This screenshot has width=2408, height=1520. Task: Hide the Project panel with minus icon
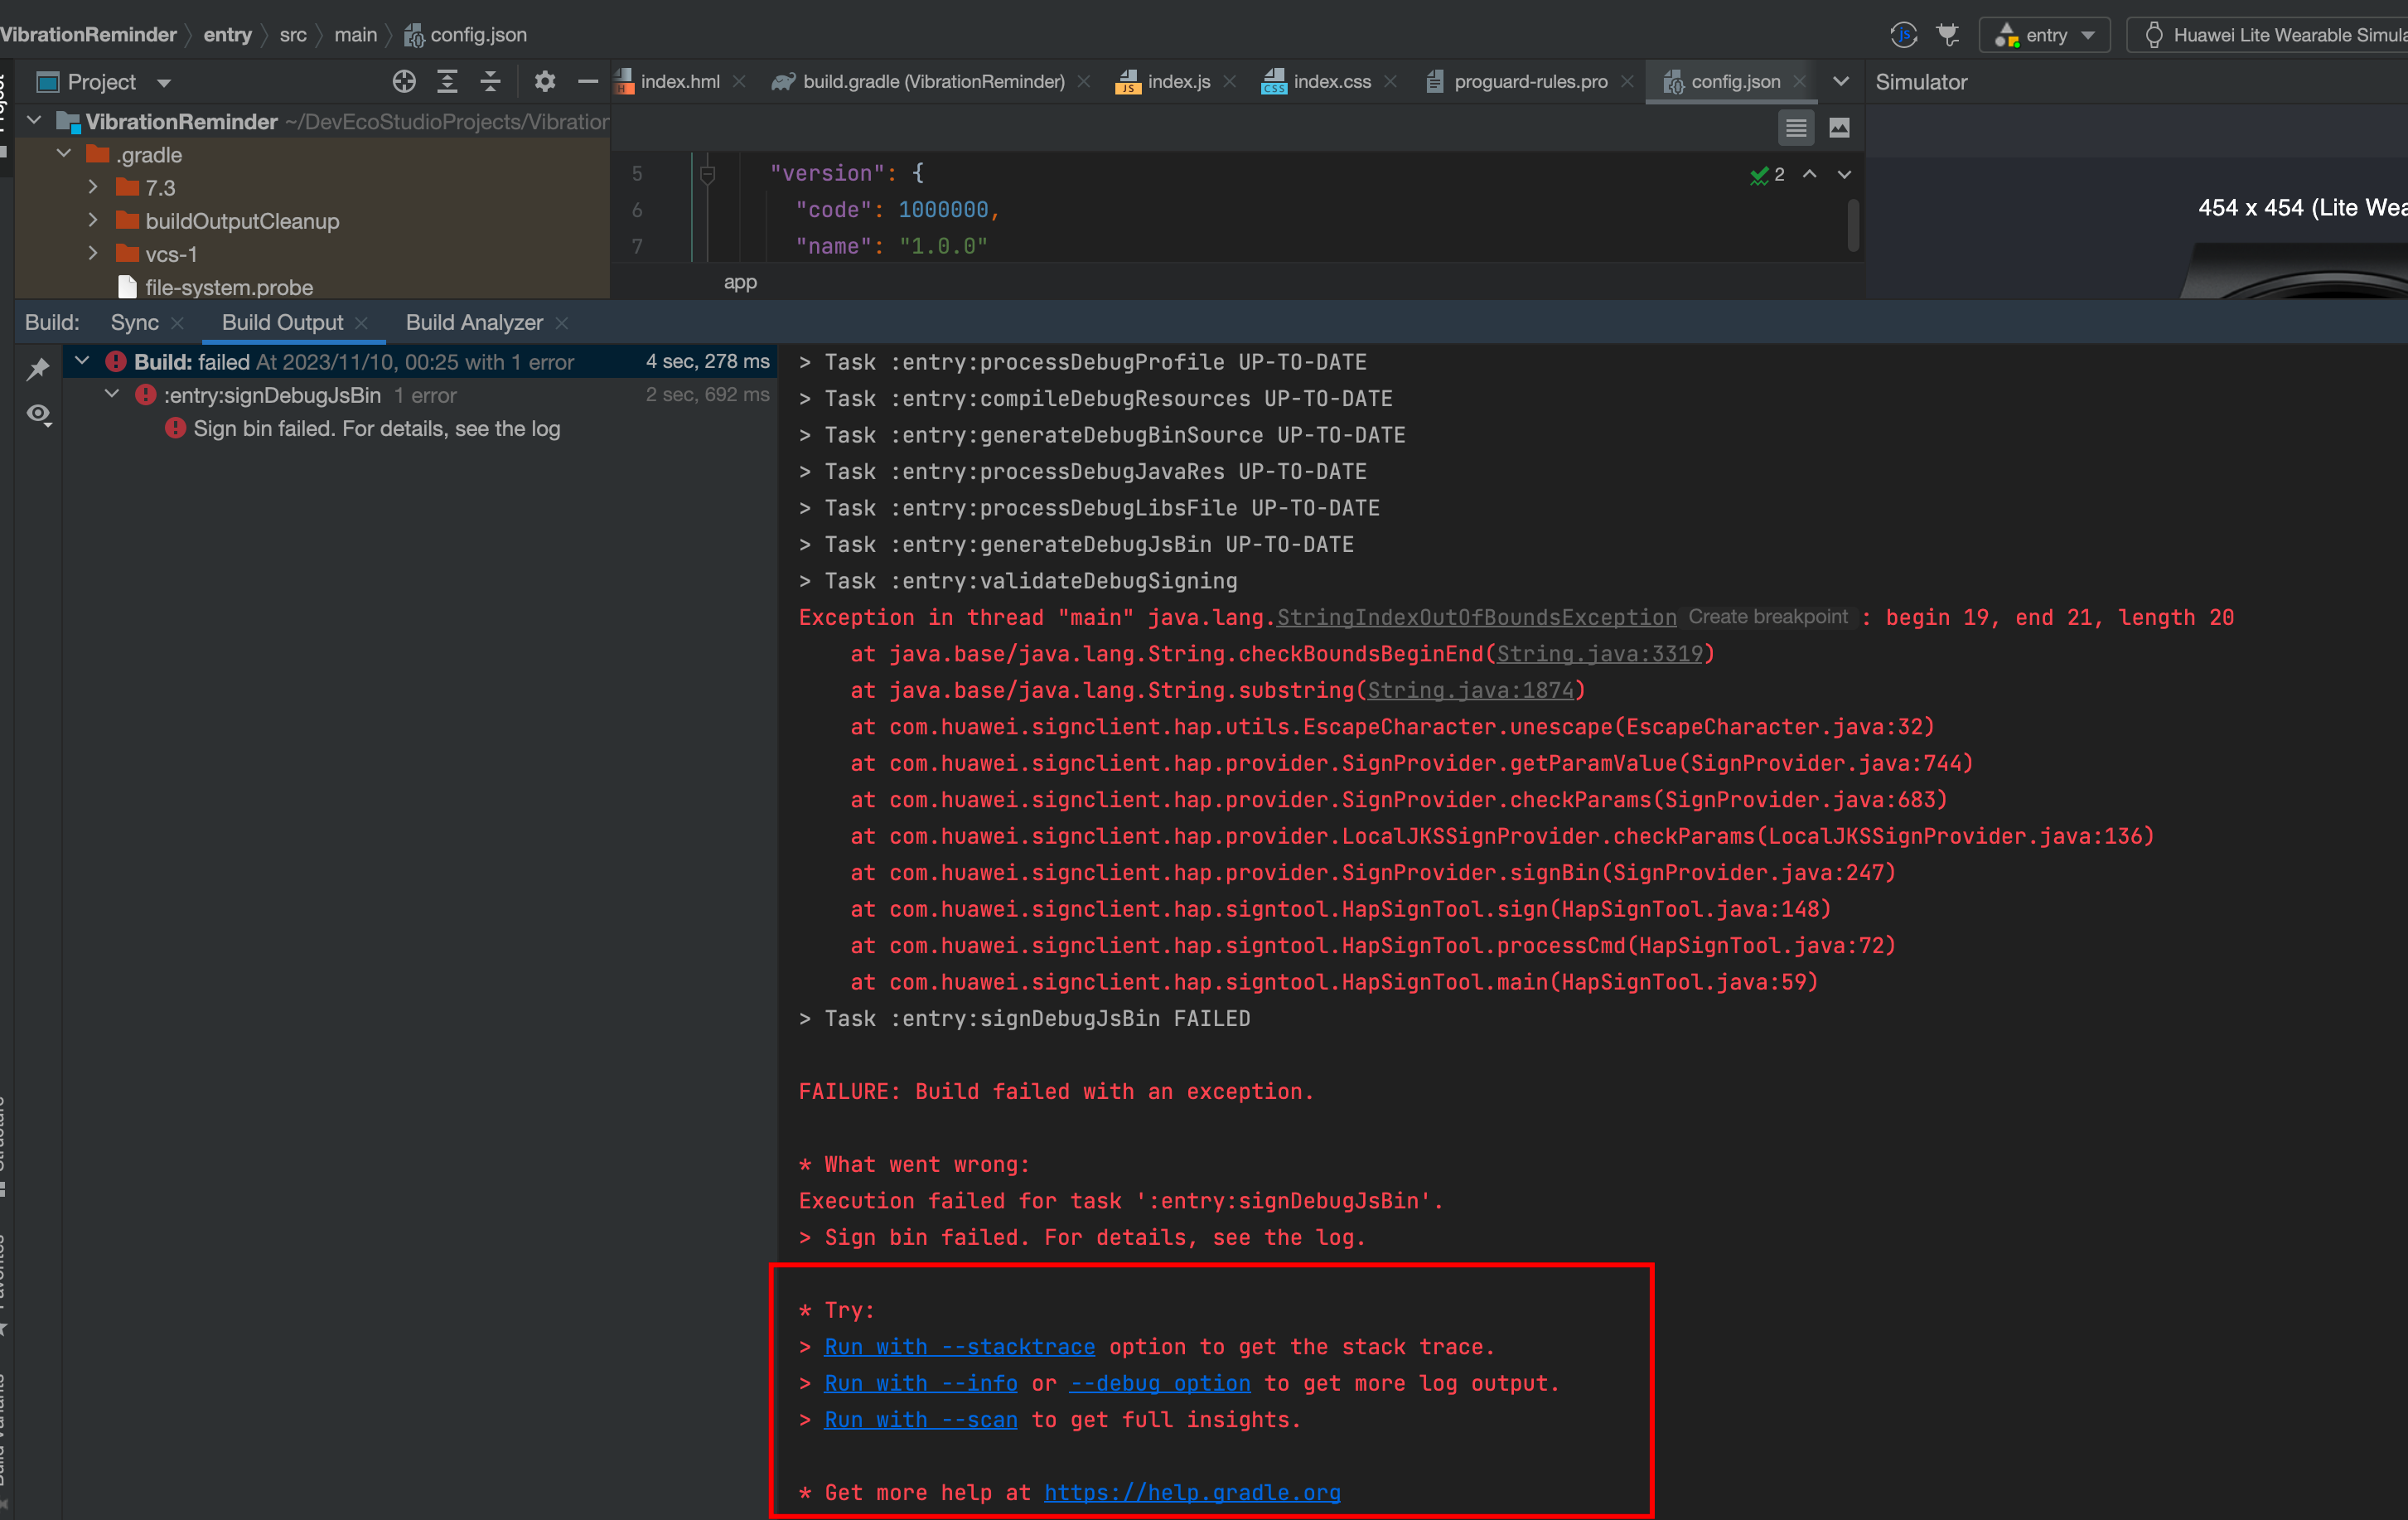click(588, 82)
